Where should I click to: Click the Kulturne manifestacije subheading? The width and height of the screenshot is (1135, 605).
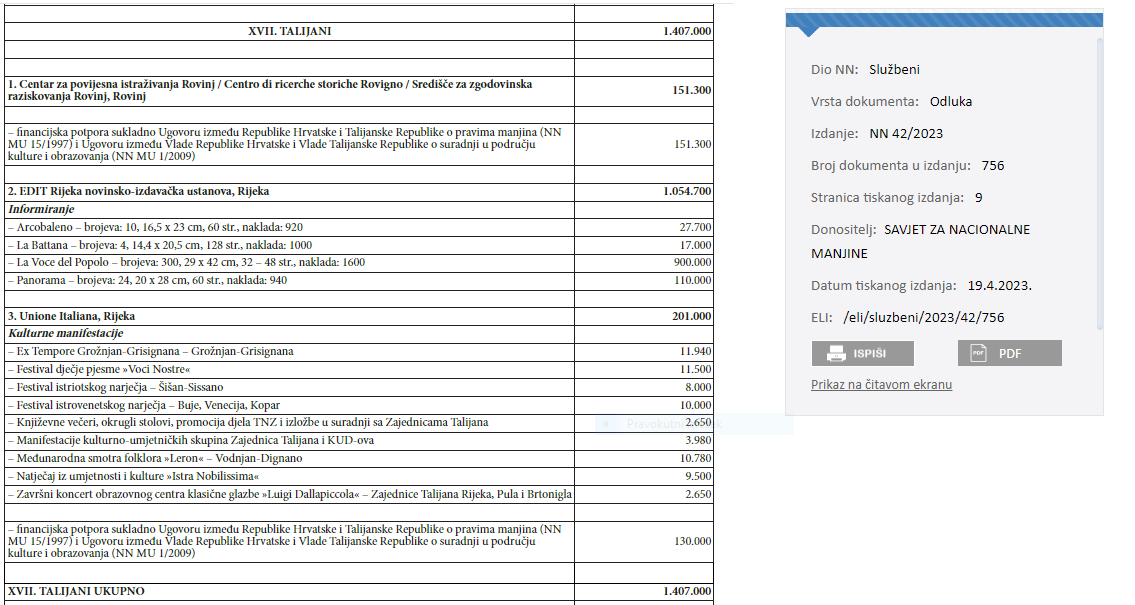65,334
